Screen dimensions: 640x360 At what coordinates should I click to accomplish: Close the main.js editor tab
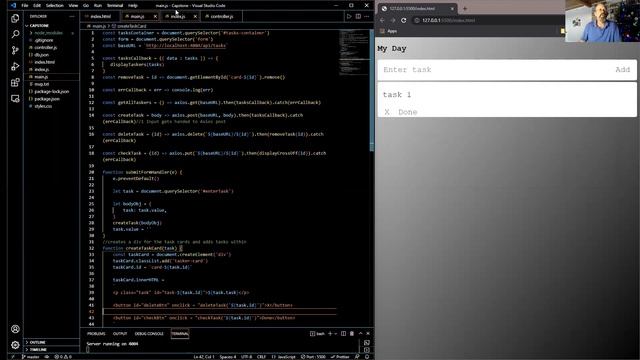[155, 16]
